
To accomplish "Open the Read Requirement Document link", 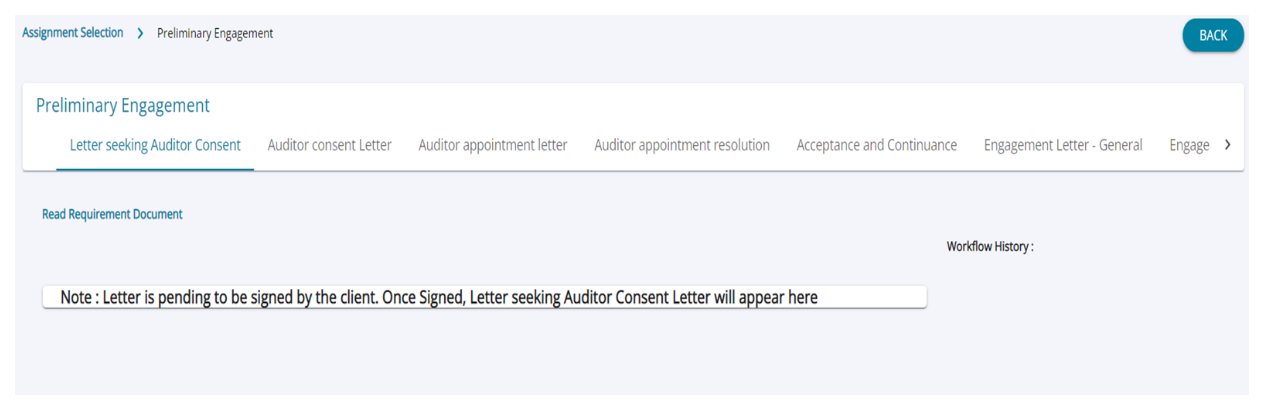I will click(x=112, y=214).
